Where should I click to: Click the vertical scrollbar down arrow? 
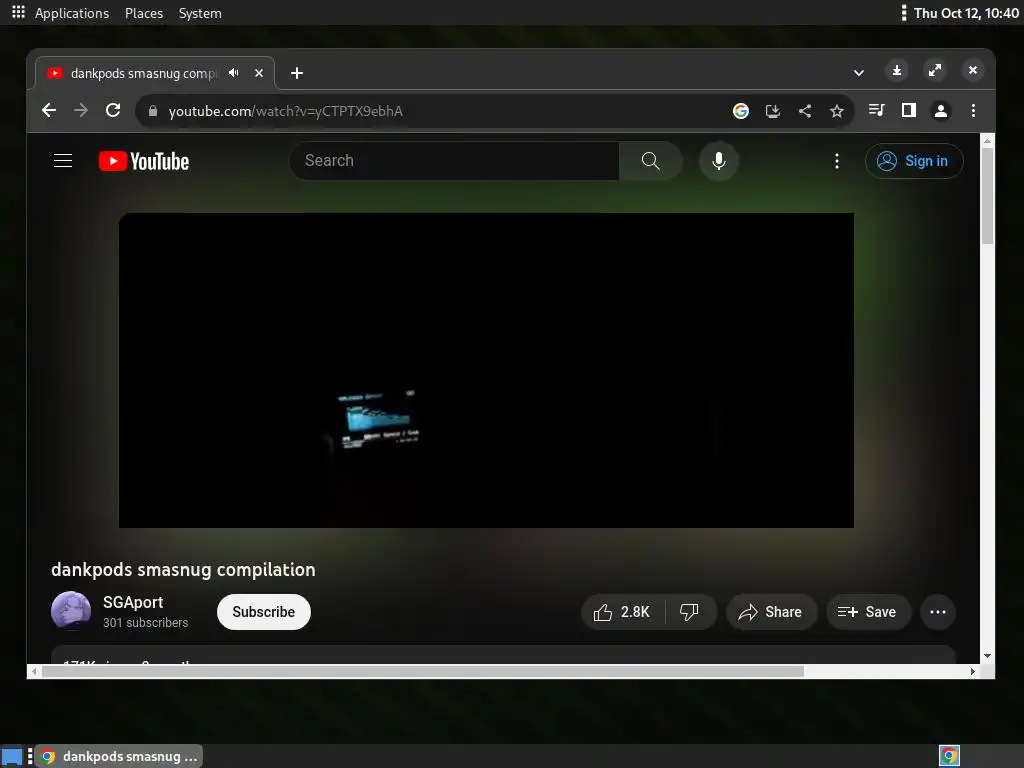click(x=987, y=656)
